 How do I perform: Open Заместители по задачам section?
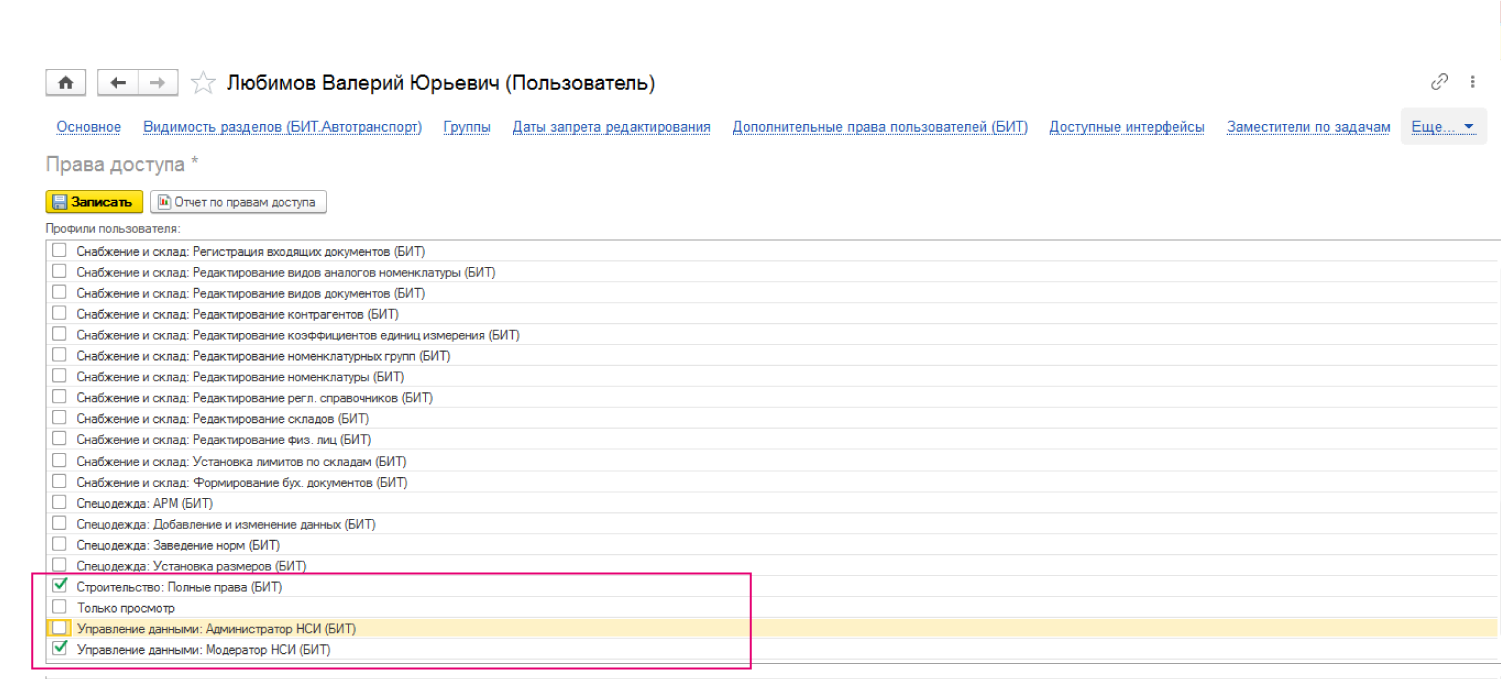tap(1308, 127)
